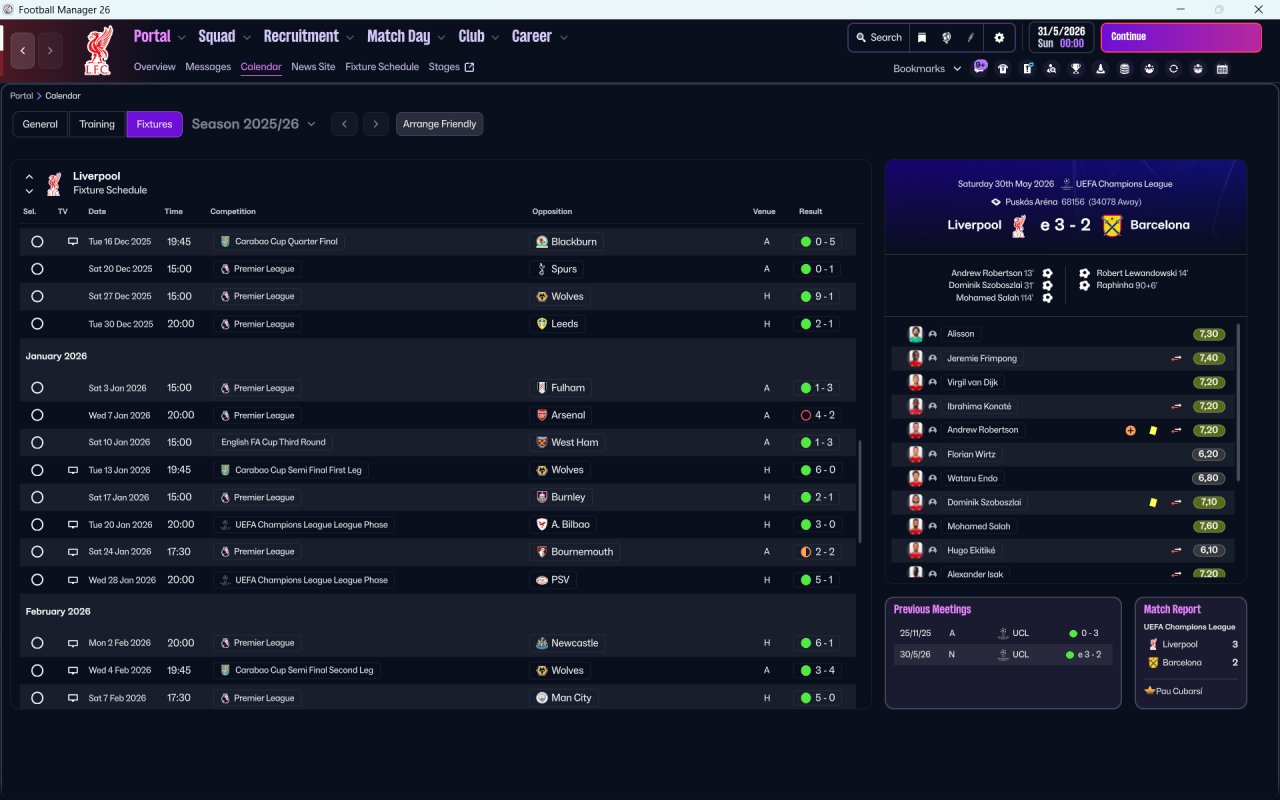Select the radio button for Leeds fixture
This screenshot has width=1280, height=800.
pos(37,324)
